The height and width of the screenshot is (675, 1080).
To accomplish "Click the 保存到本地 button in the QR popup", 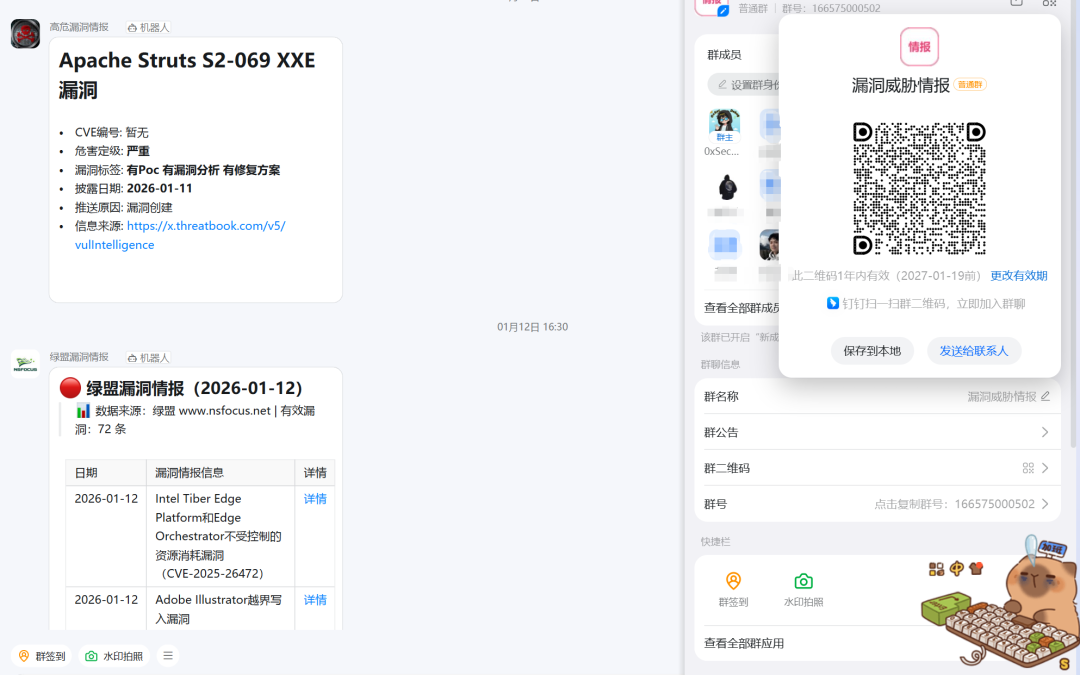I will (x=871, y=351).
